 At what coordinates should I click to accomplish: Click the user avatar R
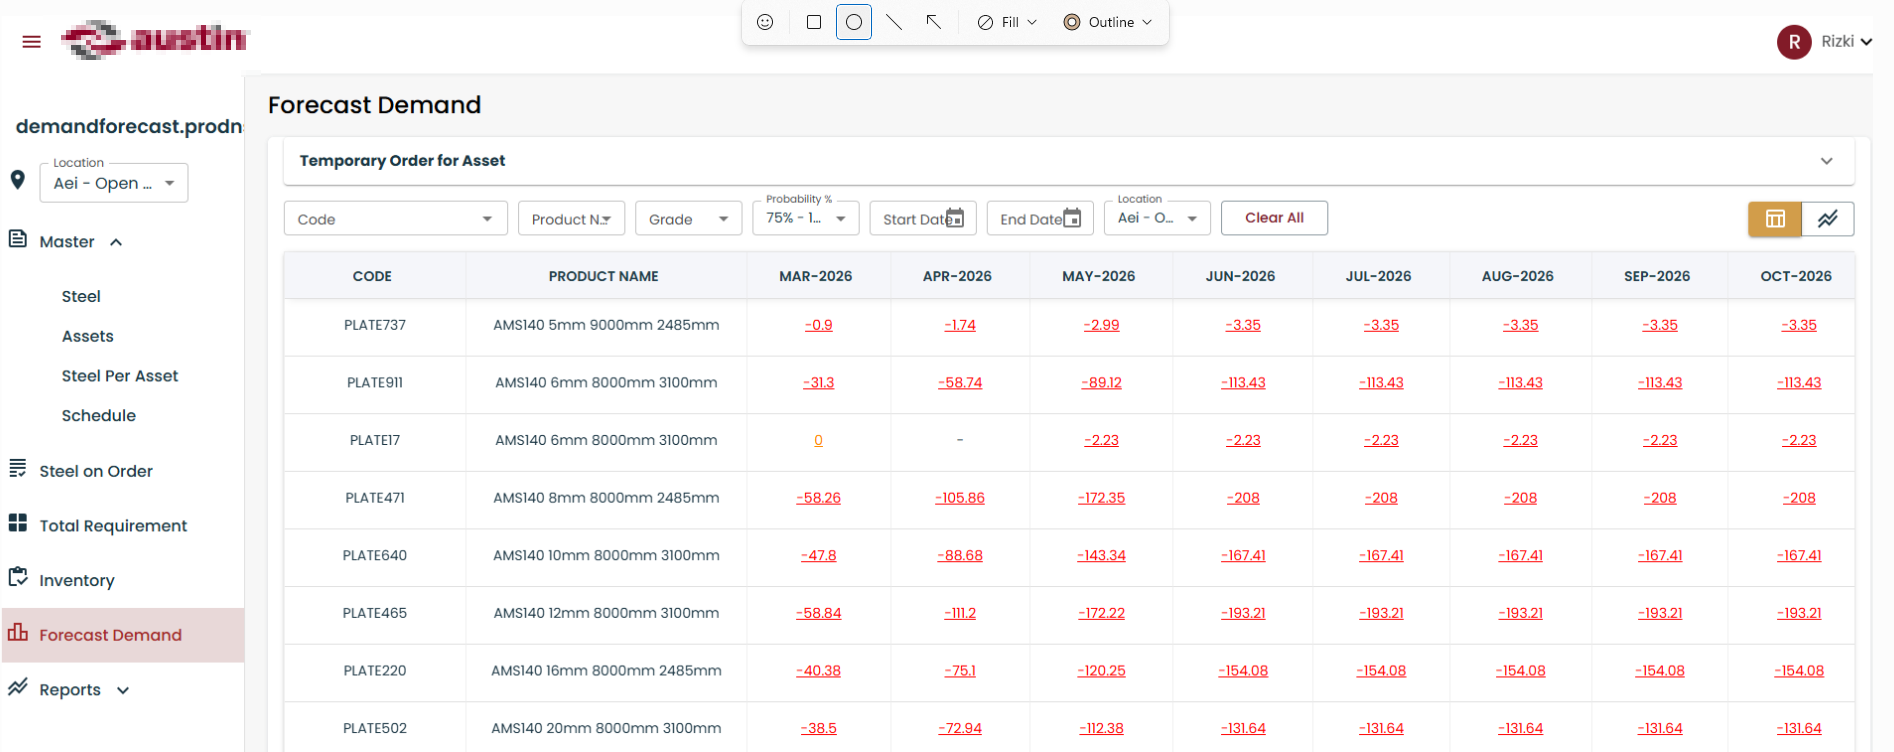pyautogui.click(x=1794, y=42)
